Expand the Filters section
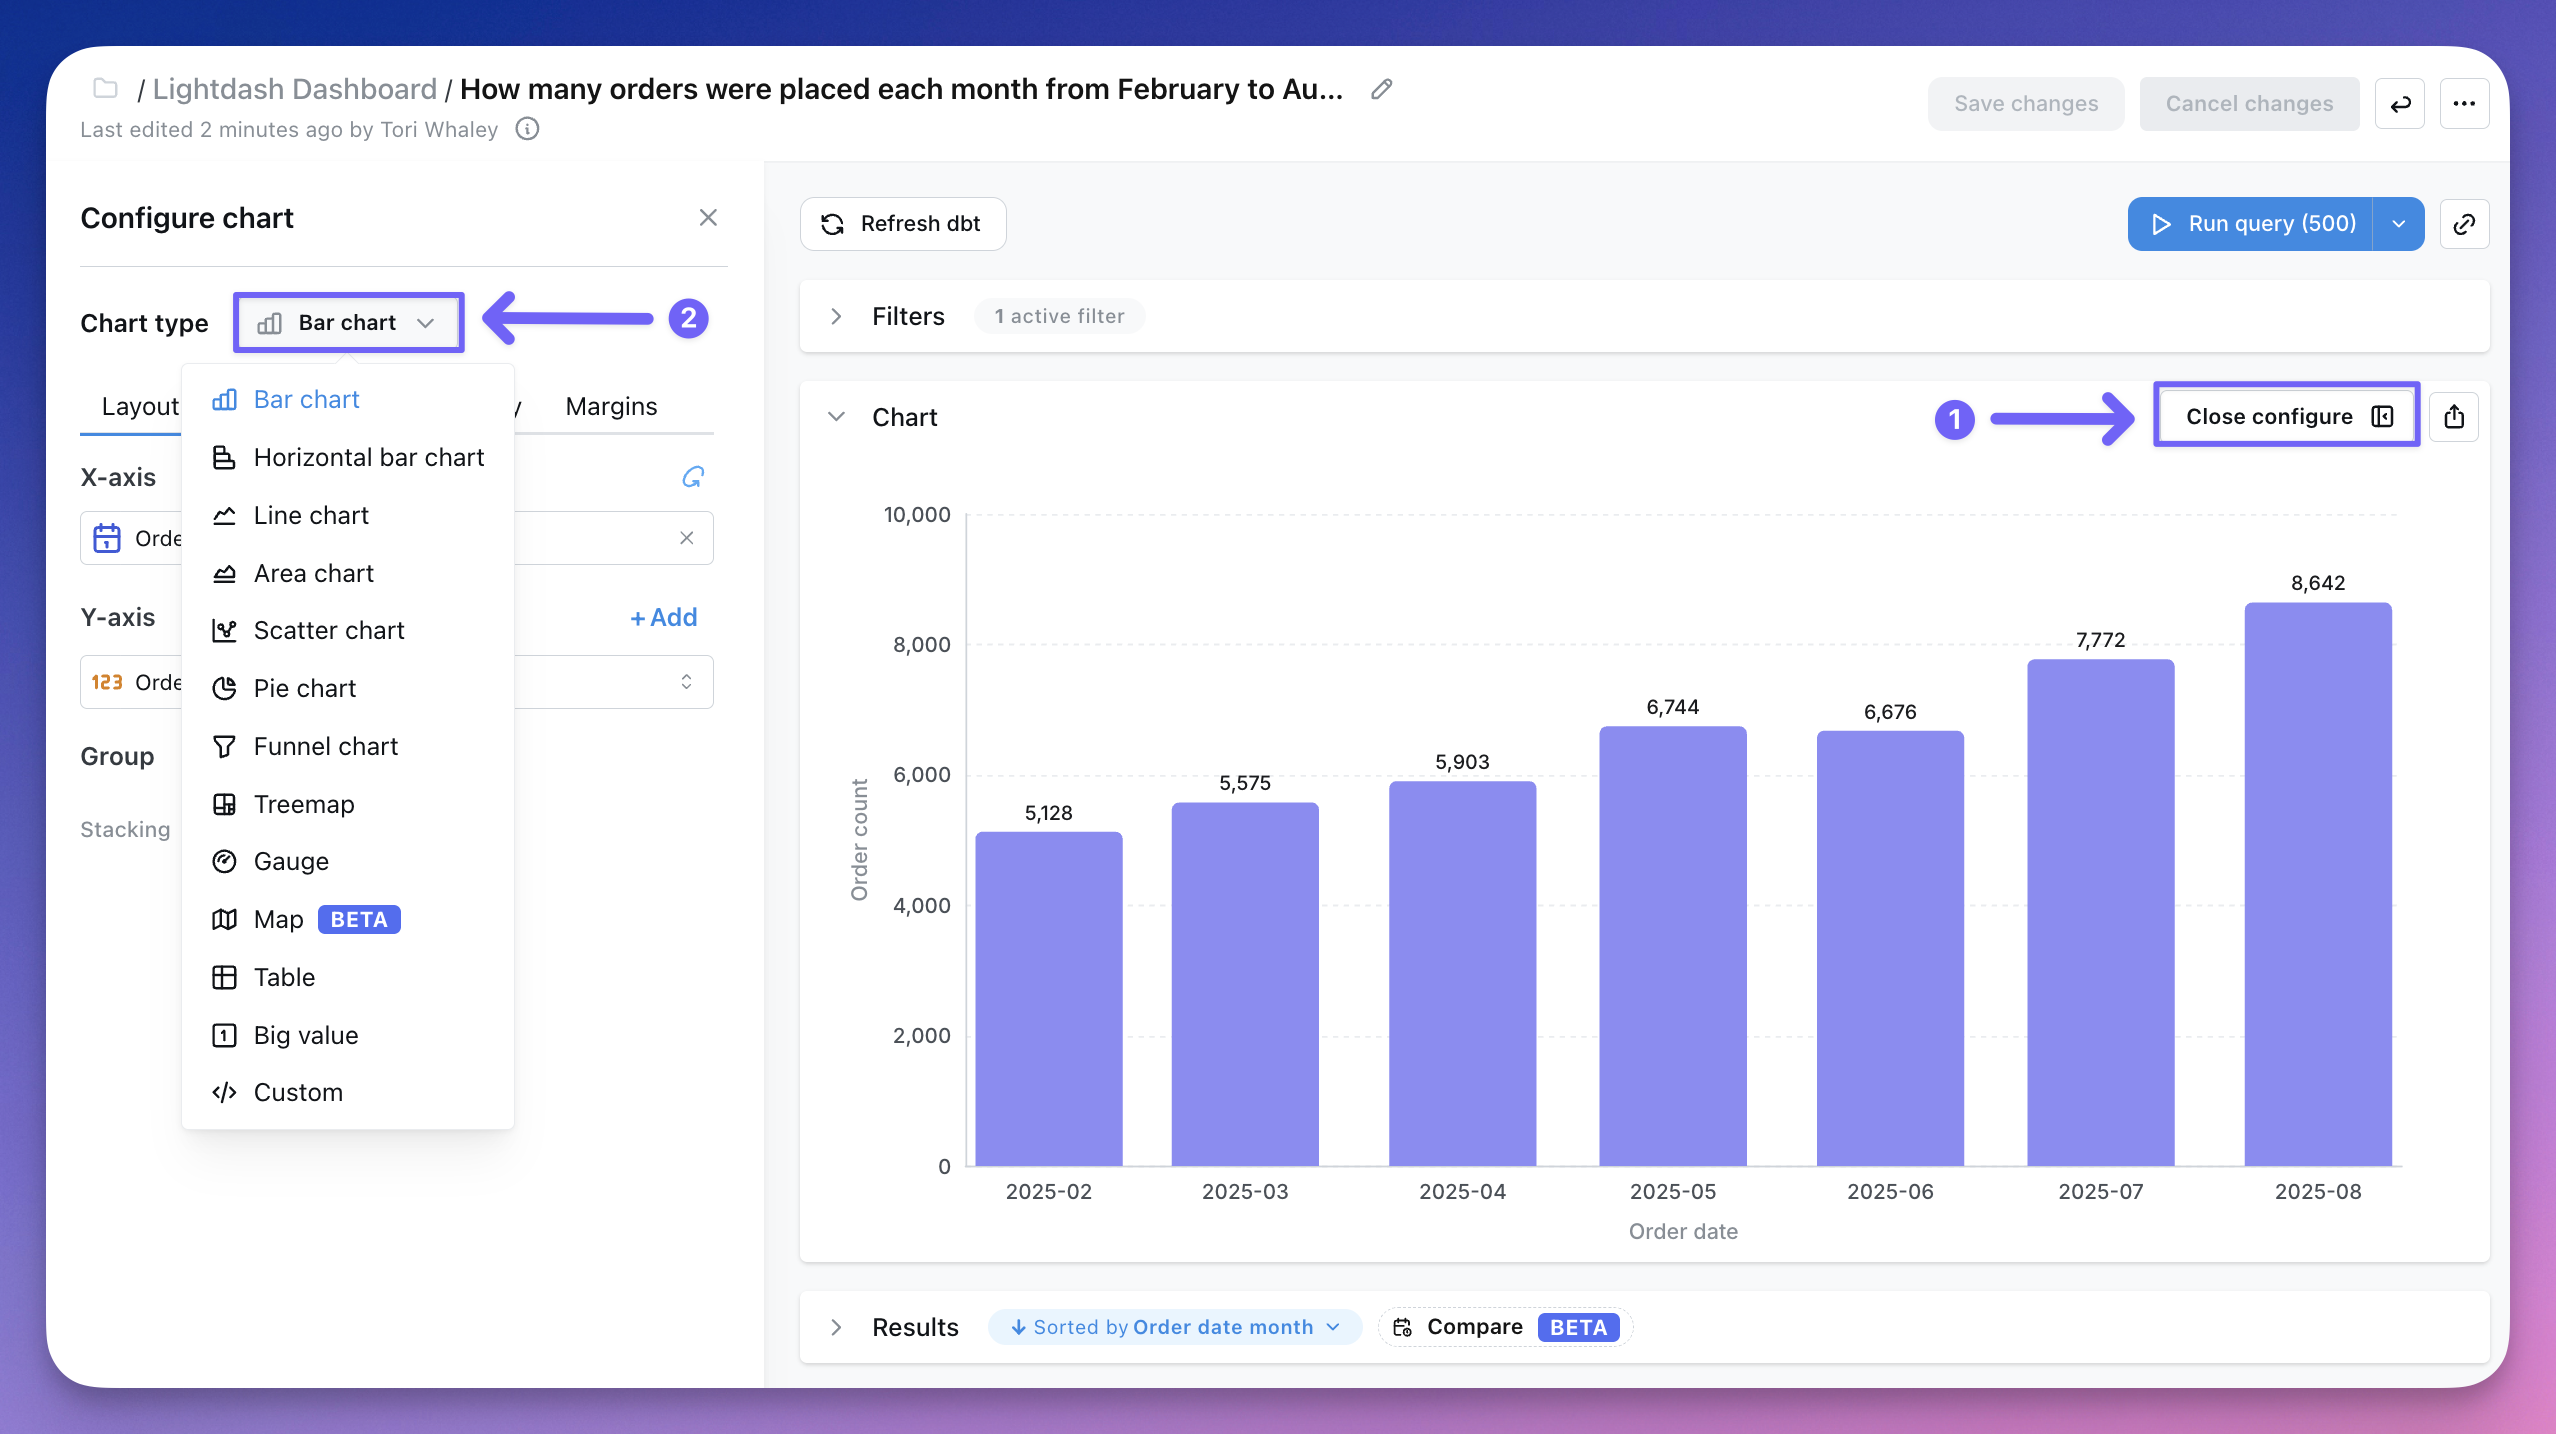Screen dimensions: 2556x1434 (836, 317)
